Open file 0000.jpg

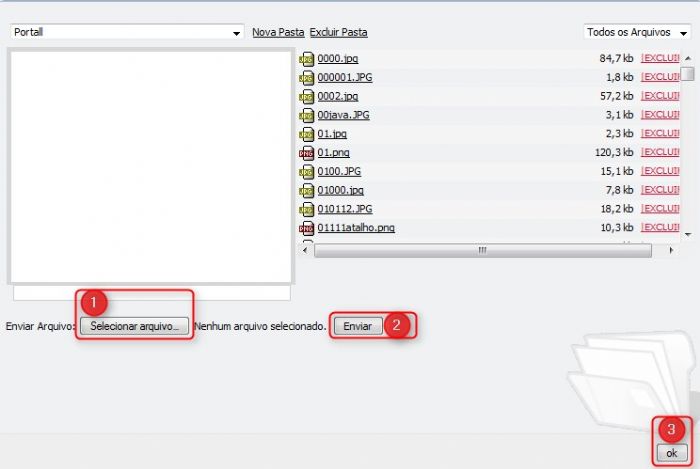pyautogui.click(x=338, y=58)
